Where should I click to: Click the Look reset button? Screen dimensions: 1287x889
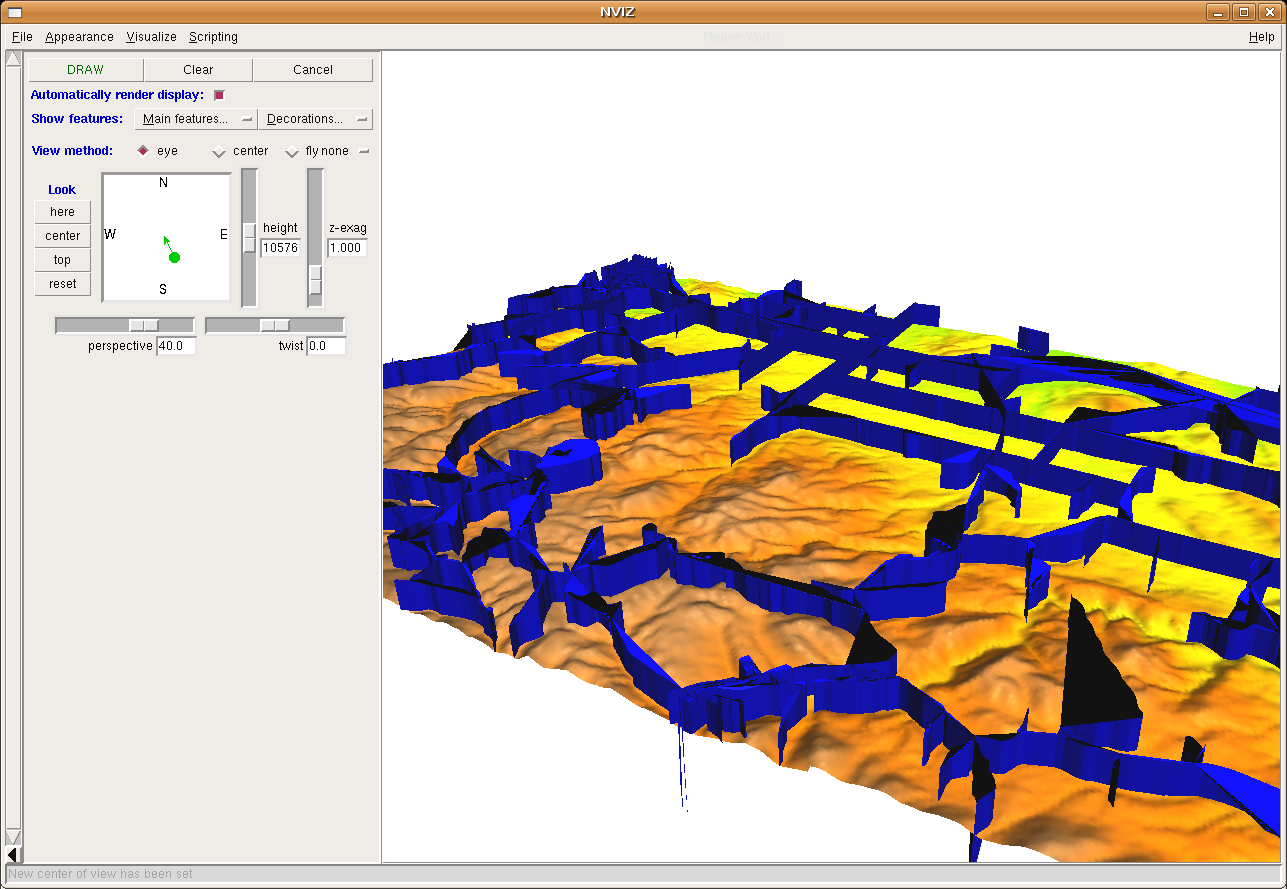pyautogui.click(x=62, y=284)
